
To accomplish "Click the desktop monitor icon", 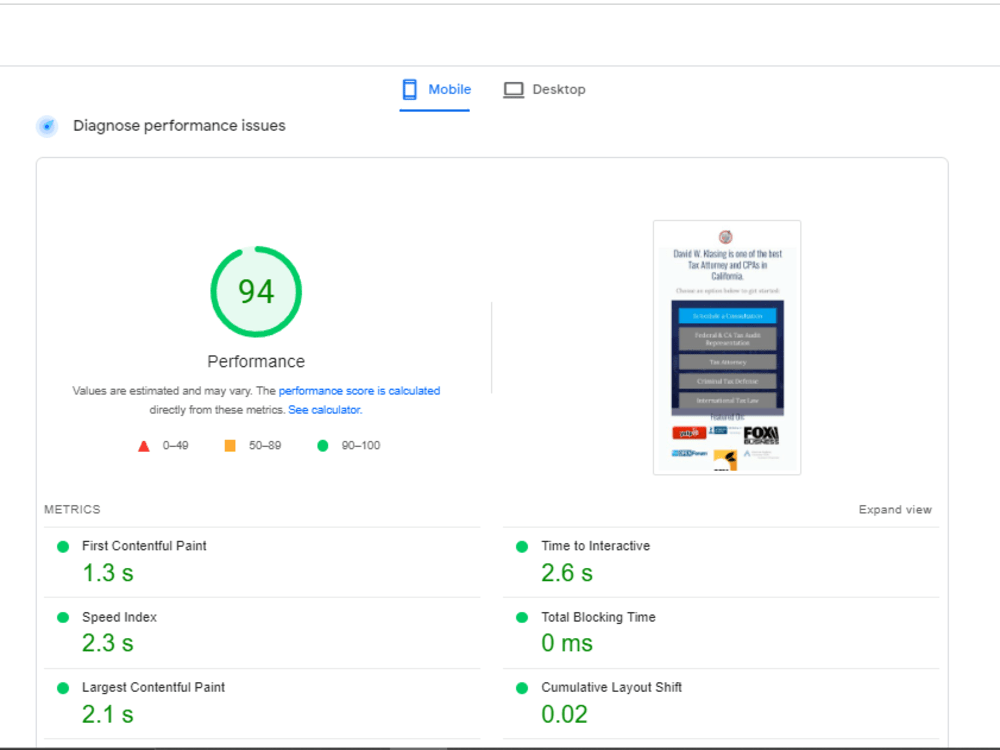I will pos(513,90).
